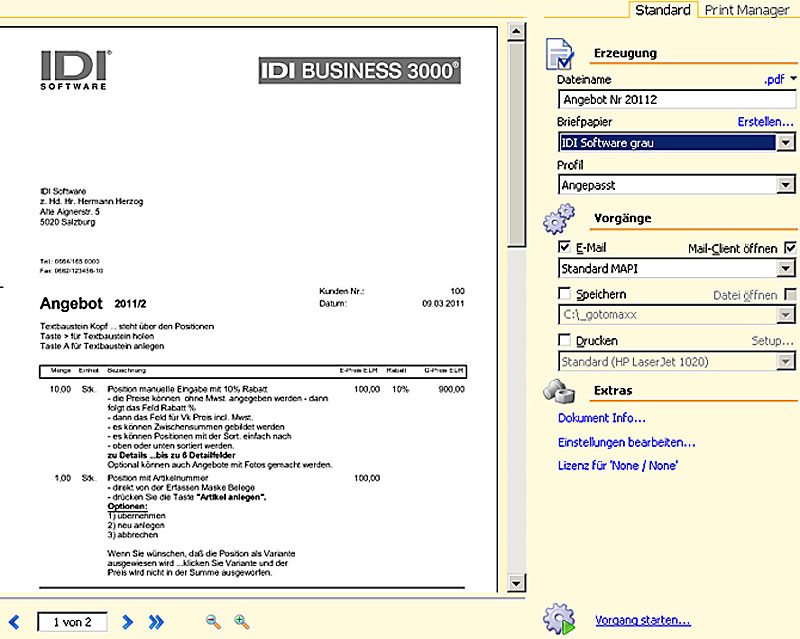Click the 'z. Hd. Hr. Hermann Herzog' line

(x=92, y=202)
